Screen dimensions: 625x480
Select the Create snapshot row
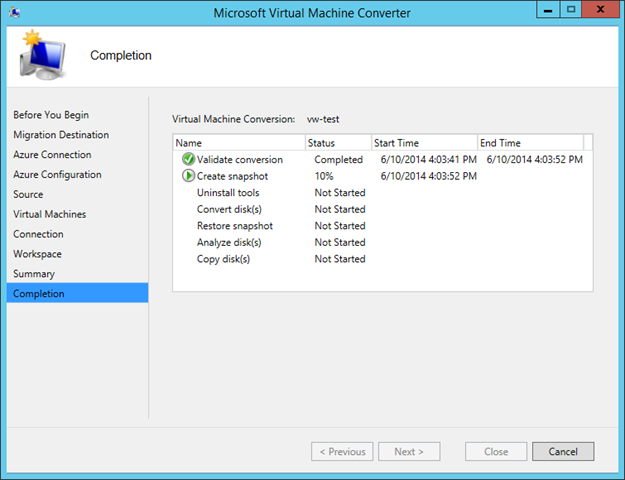click(383, 176)
